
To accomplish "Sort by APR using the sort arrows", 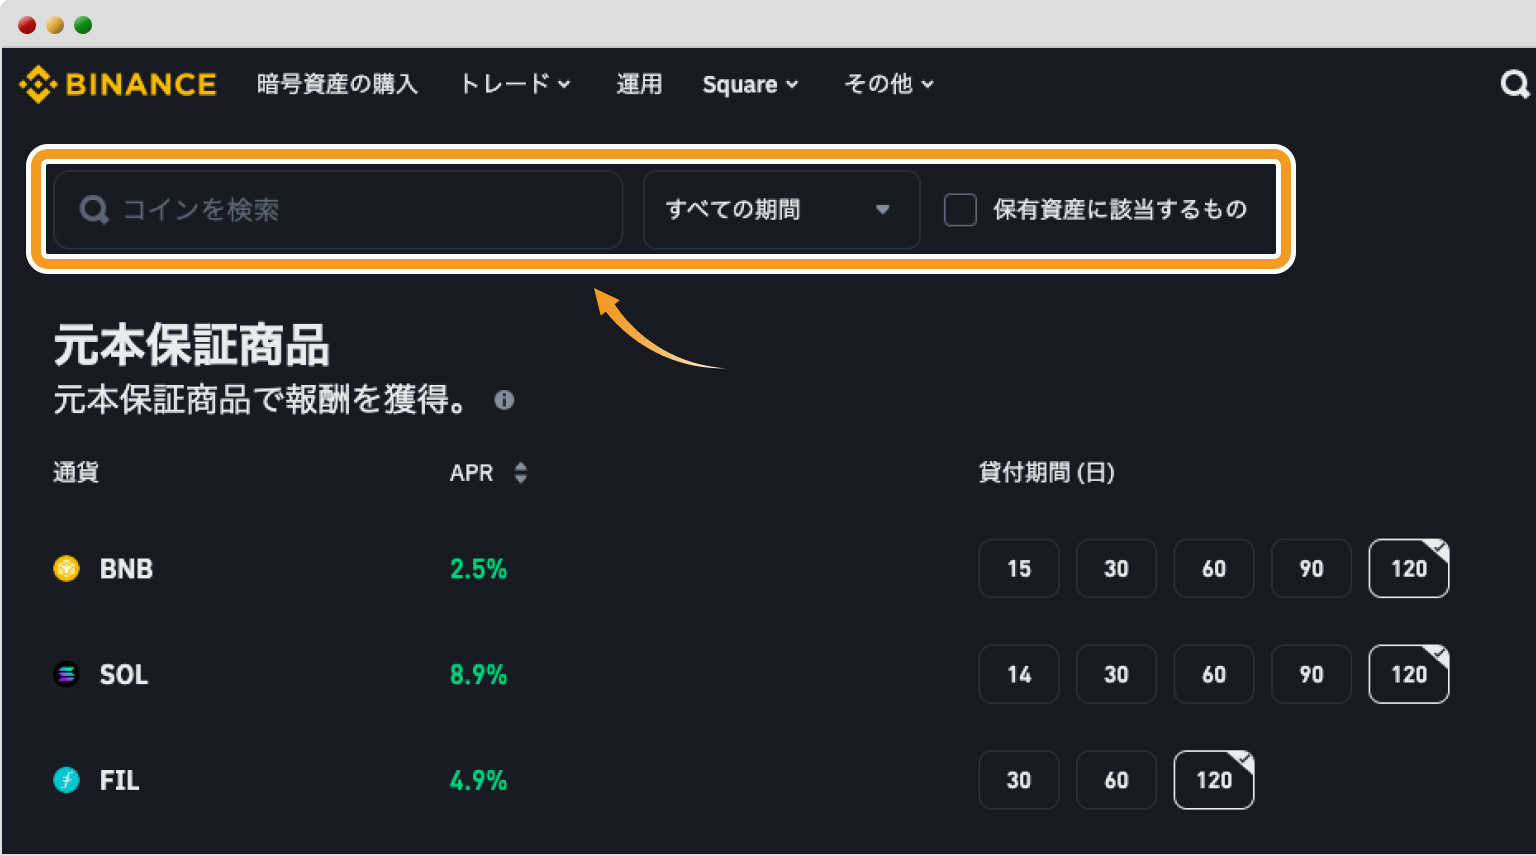I will click(x=521, y=472).
